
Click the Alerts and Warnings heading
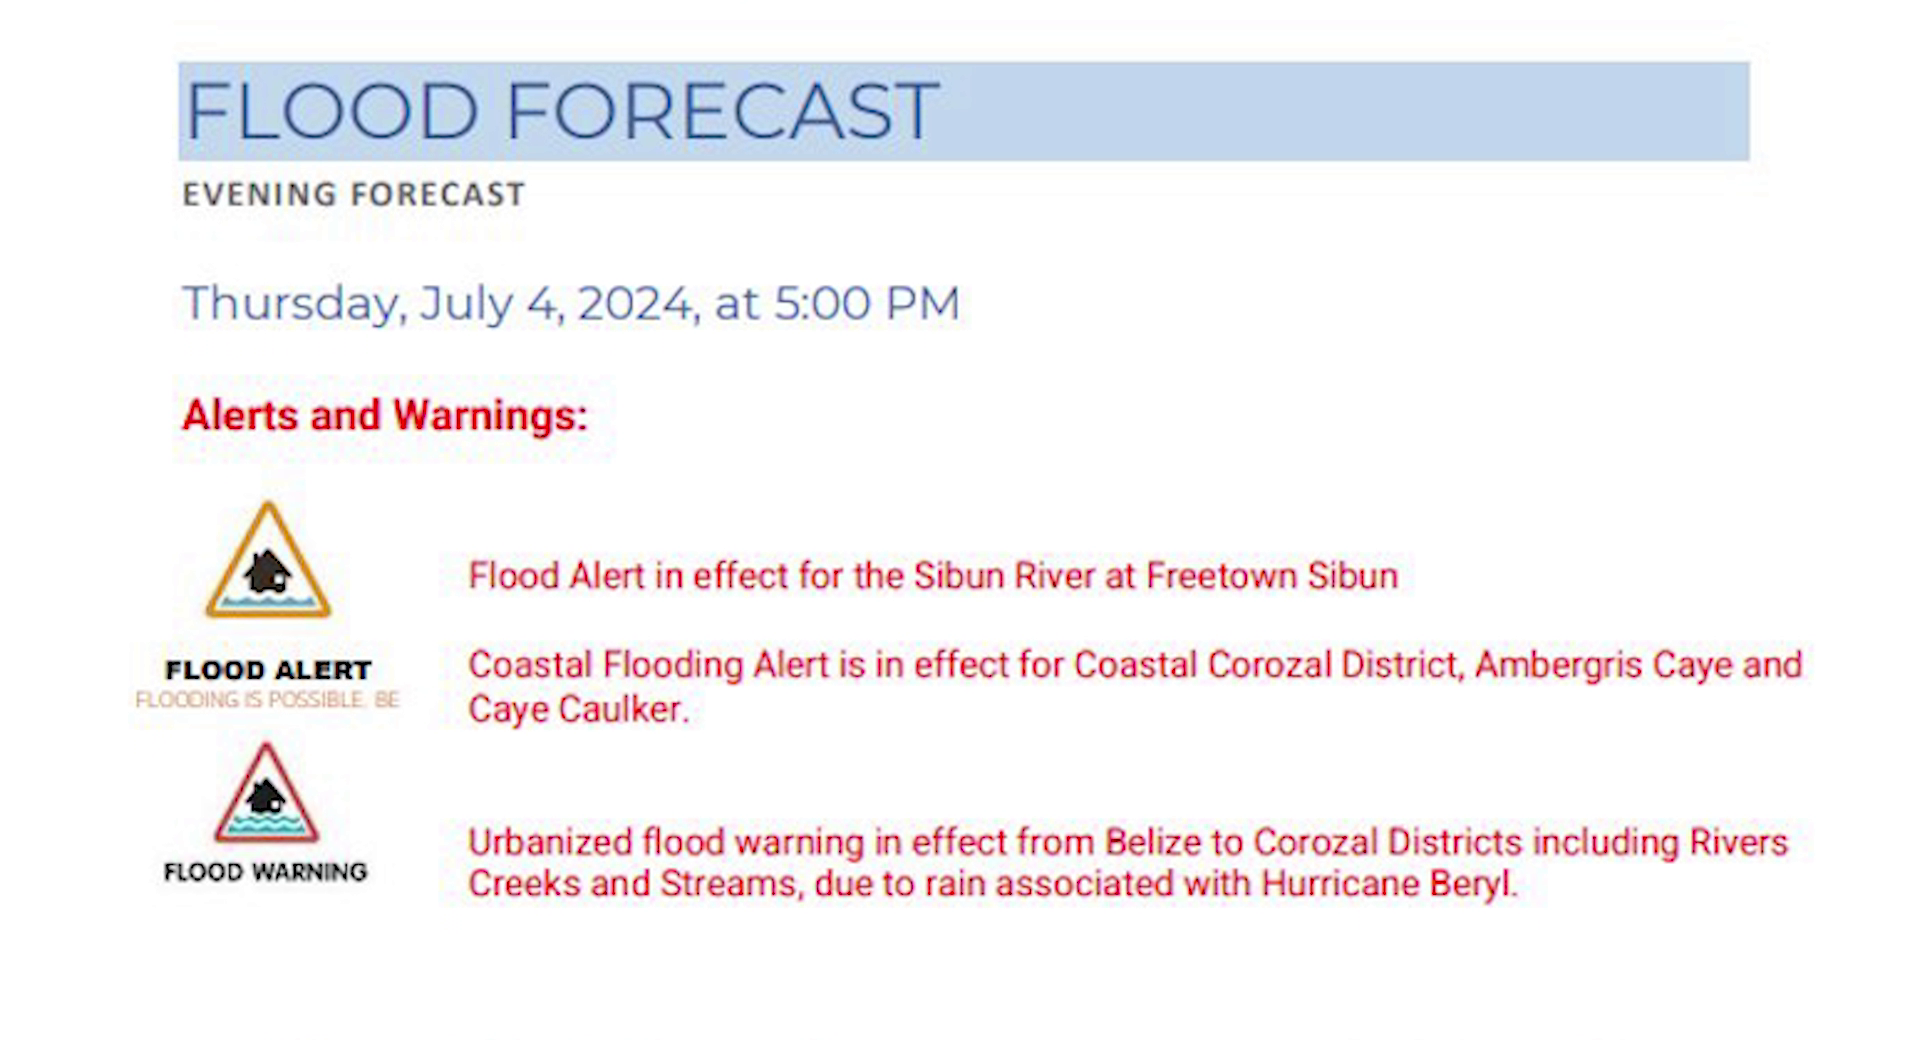tap(385, 415)
